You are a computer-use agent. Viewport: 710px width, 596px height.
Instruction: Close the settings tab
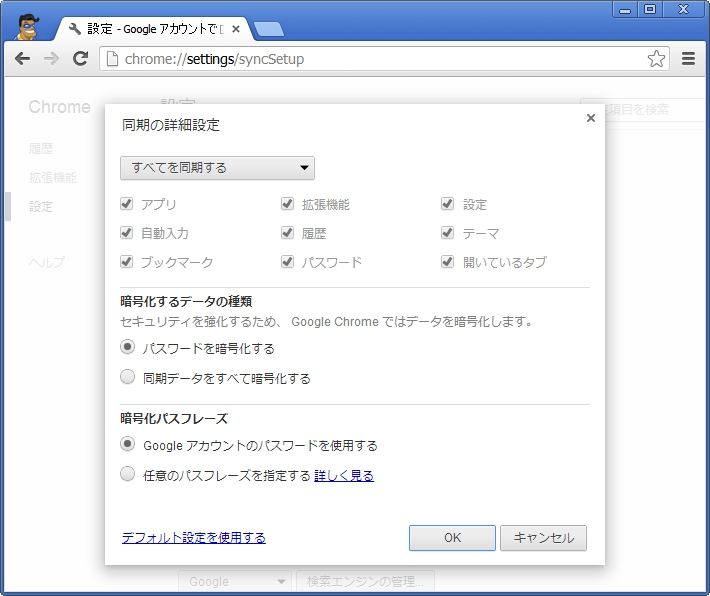tap(236, 29)
